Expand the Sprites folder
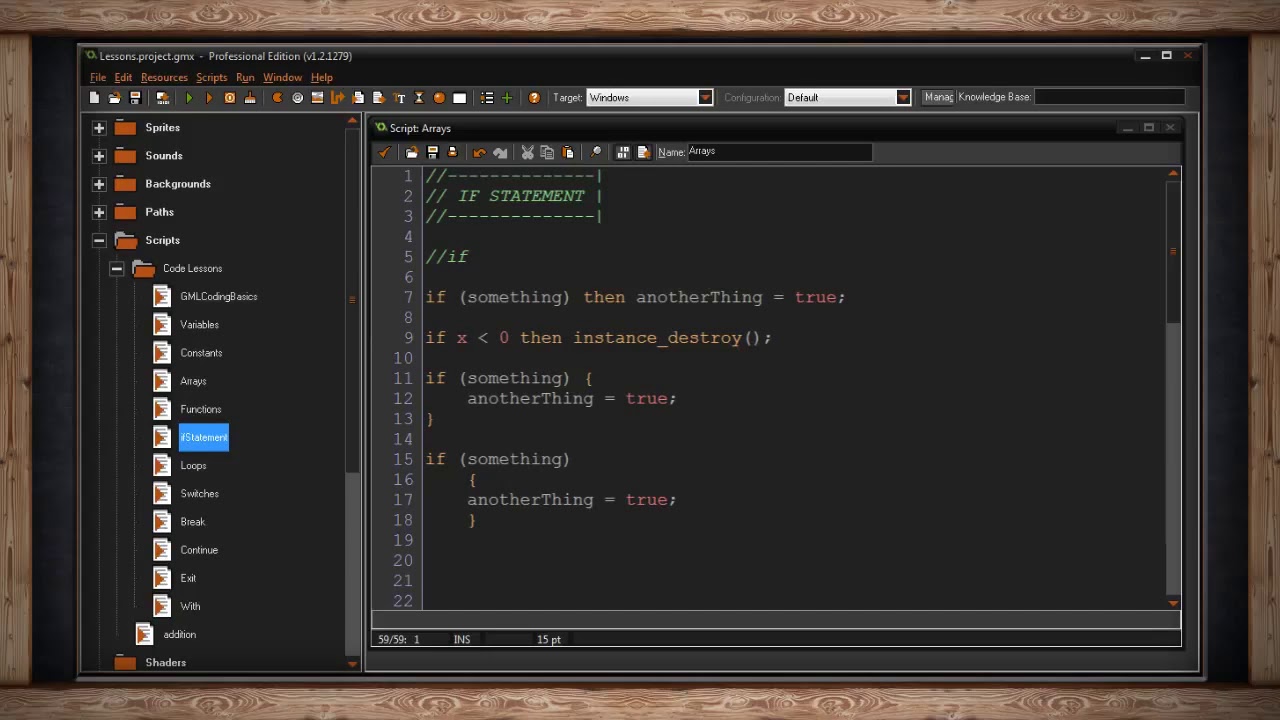1280x720 pixels. point(99,128)
